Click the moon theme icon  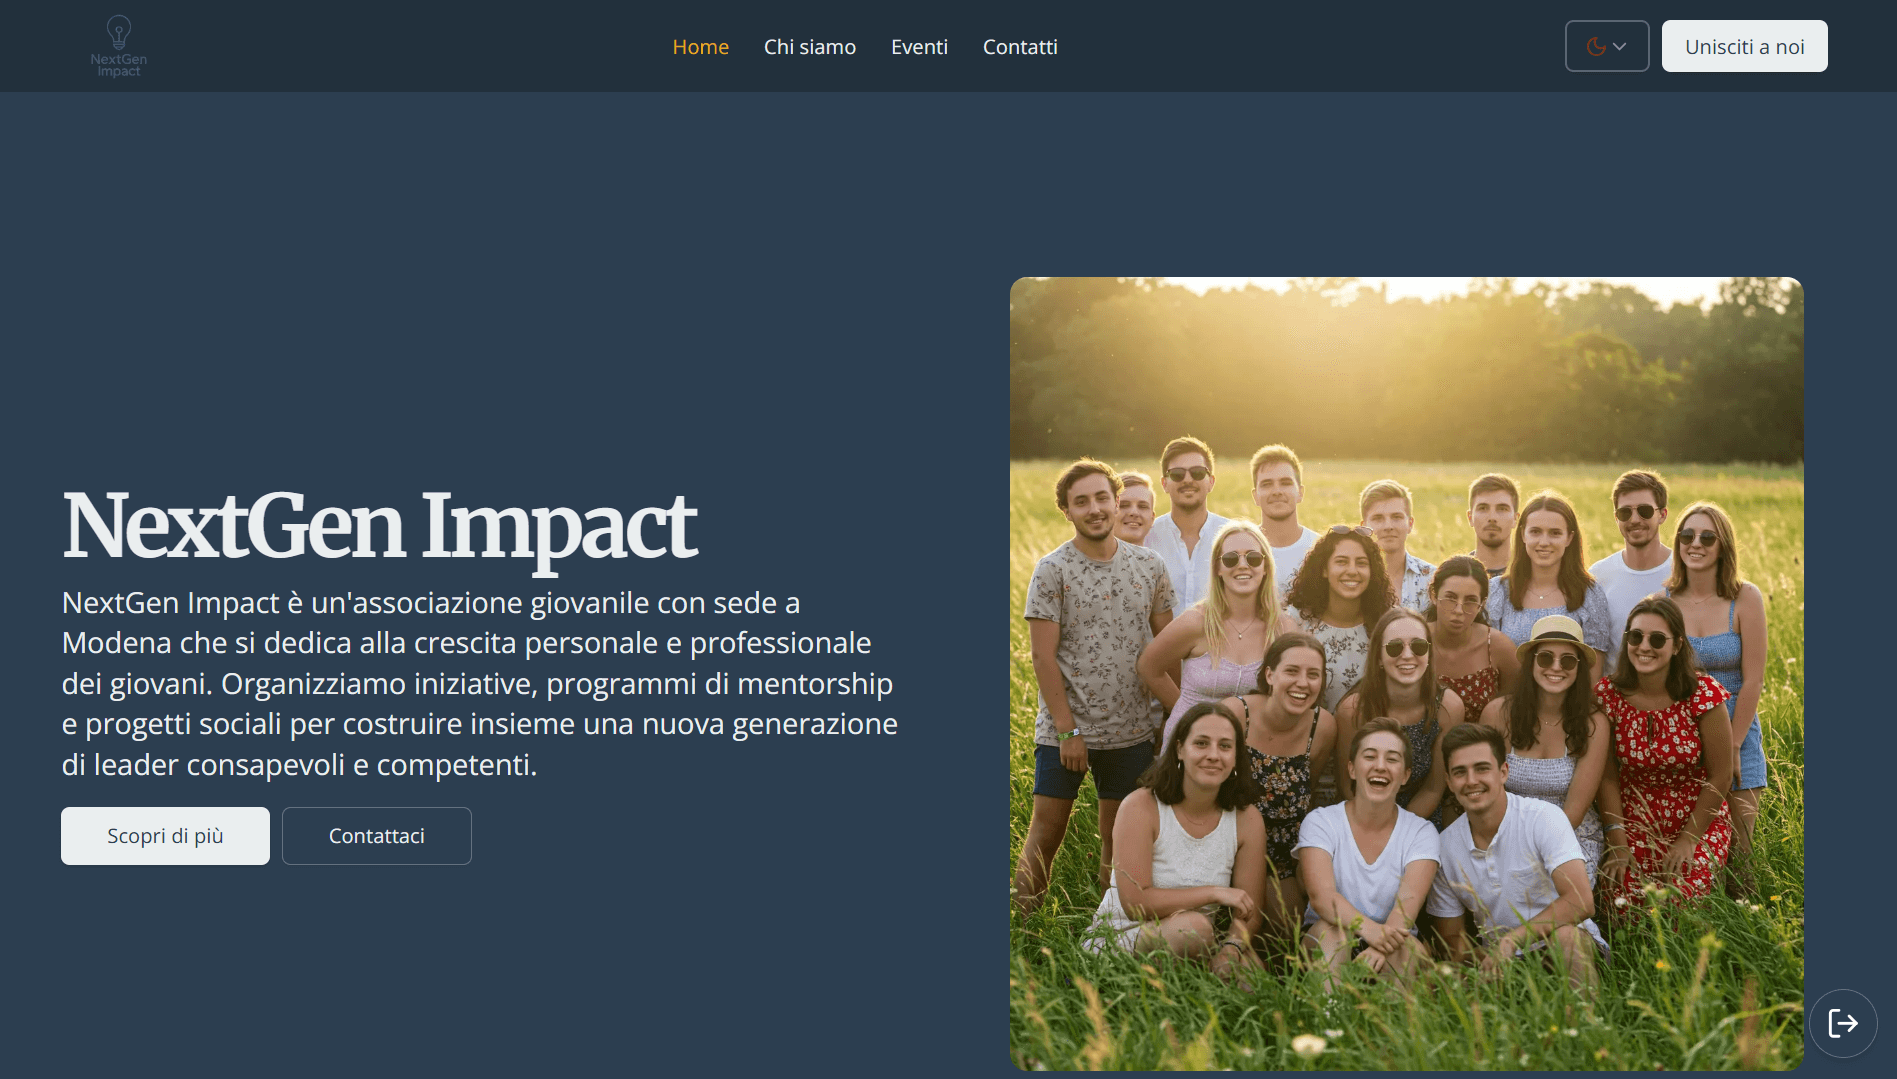point(1596,46)
